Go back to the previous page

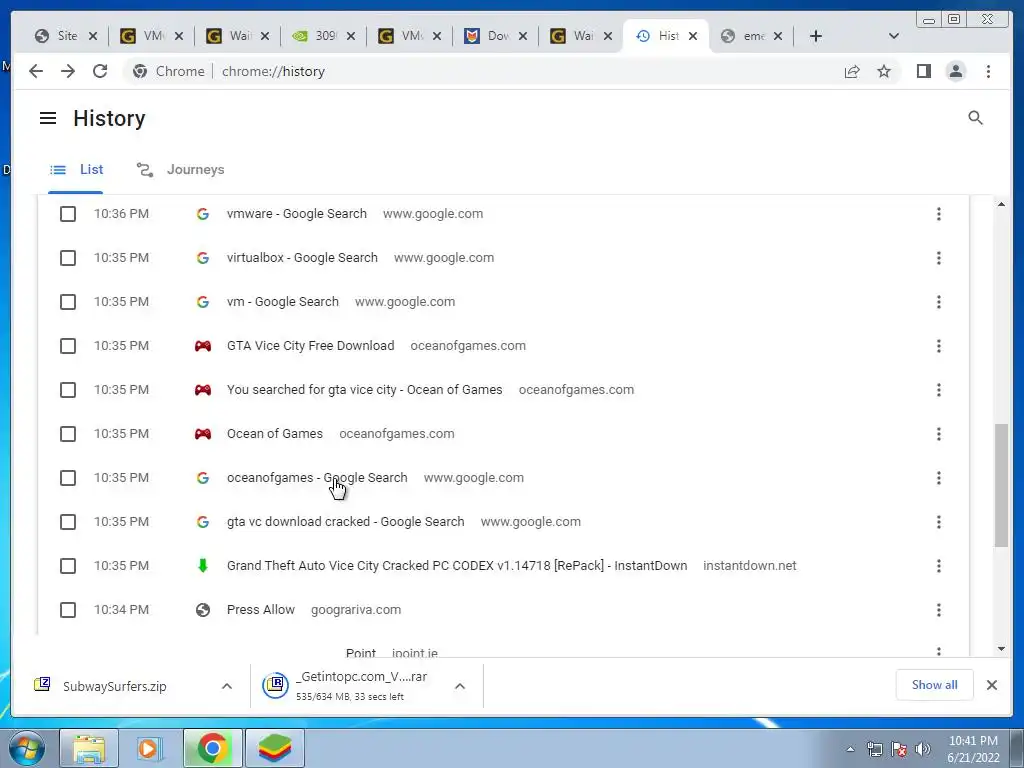pos(36,71)
